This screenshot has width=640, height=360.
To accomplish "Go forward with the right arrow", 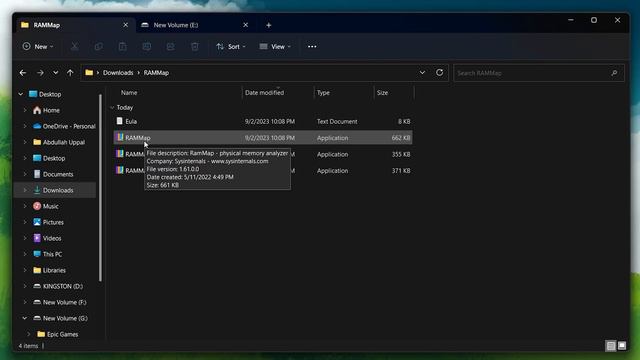I will pyautogui.click(x=40, y=73).
